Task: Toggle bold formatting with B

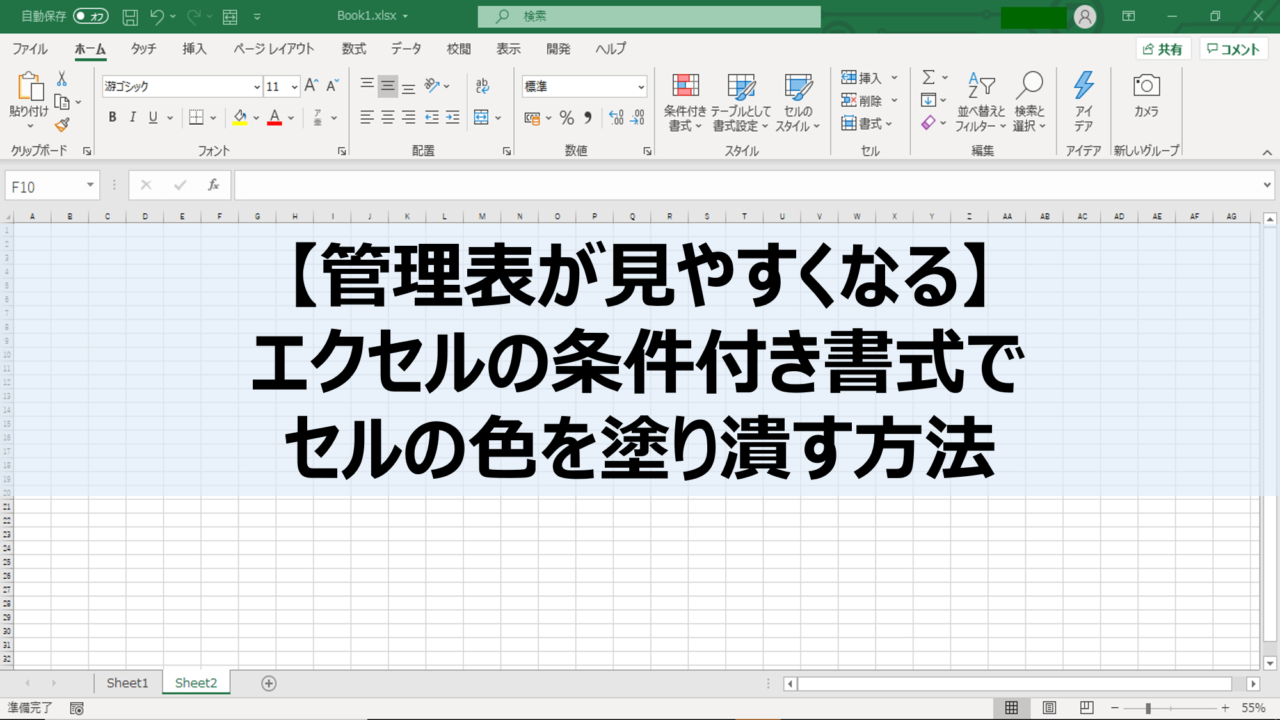Action: 112,118
